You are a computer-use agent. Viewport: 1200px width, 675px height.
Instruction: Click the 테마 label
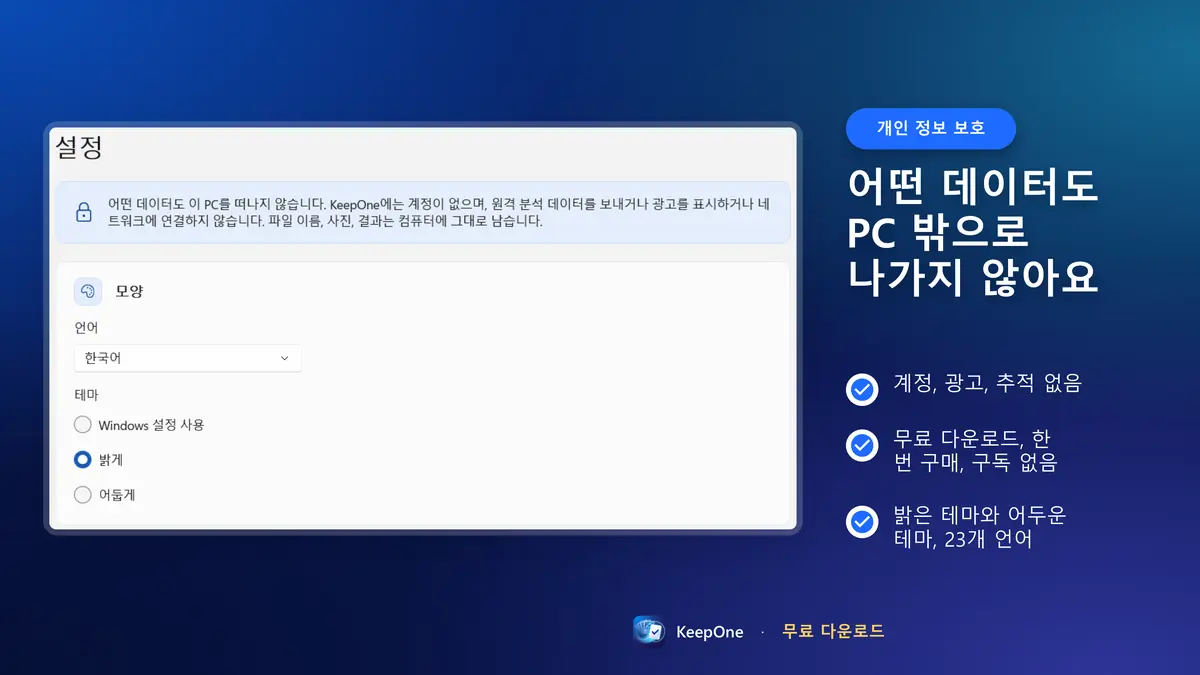point(87,395)
